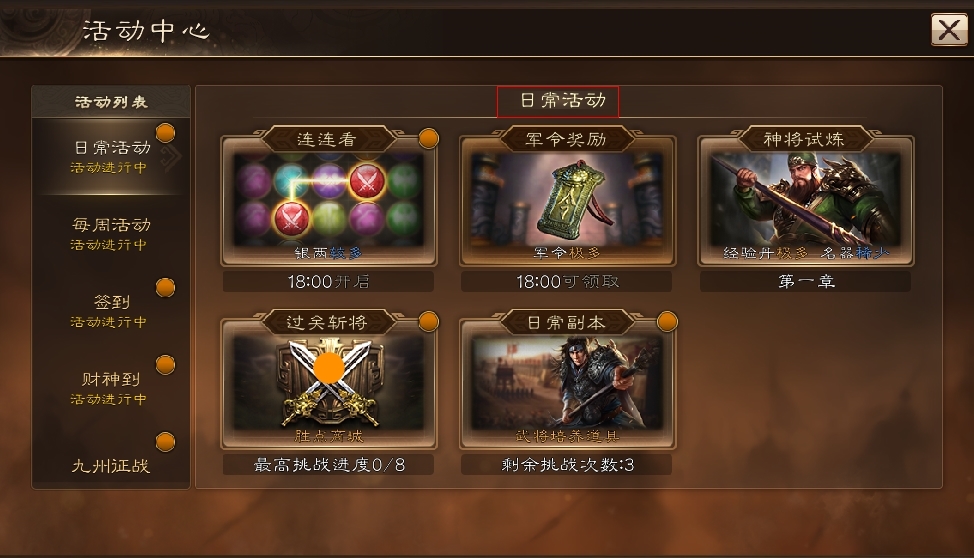Click the 18:00可领取 reward button
Screen dimensions: 974x558
point(567,281)
